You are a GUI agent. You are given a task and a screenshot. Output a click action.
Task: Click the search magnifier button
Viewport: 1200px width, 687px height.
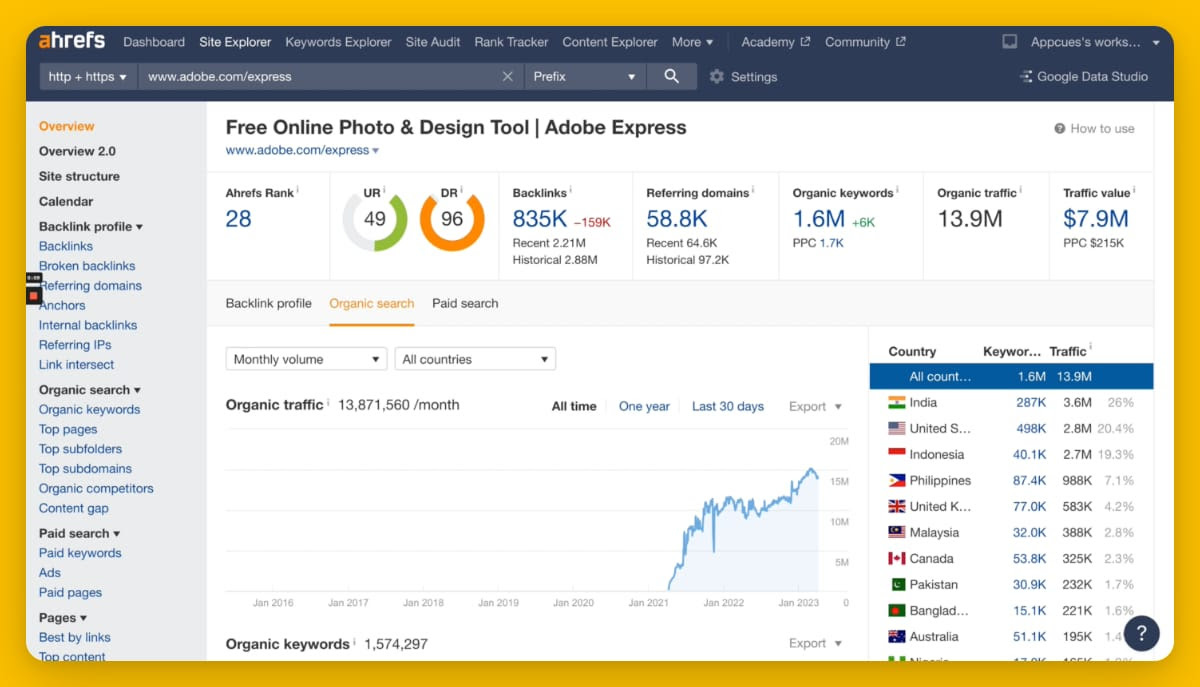(671, 76)
